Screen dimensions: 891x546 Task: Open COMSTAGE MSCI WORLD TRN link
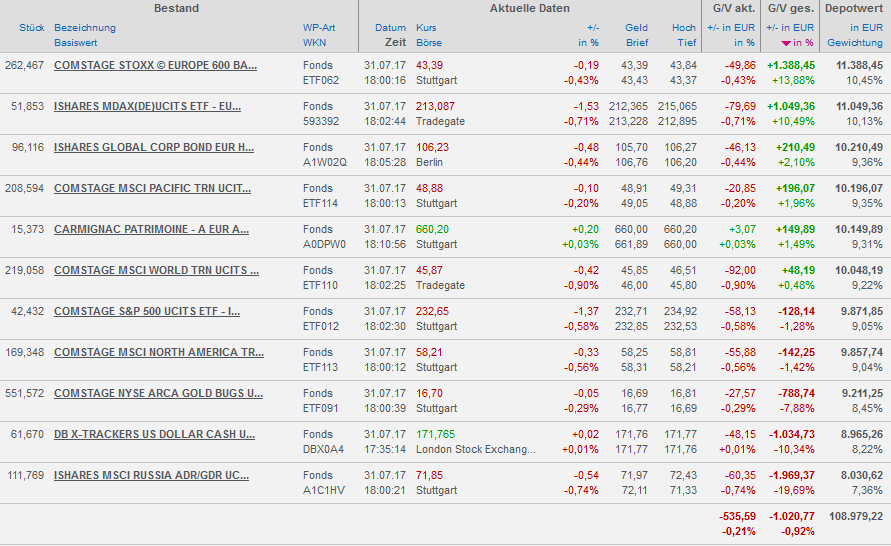(156, 270)
